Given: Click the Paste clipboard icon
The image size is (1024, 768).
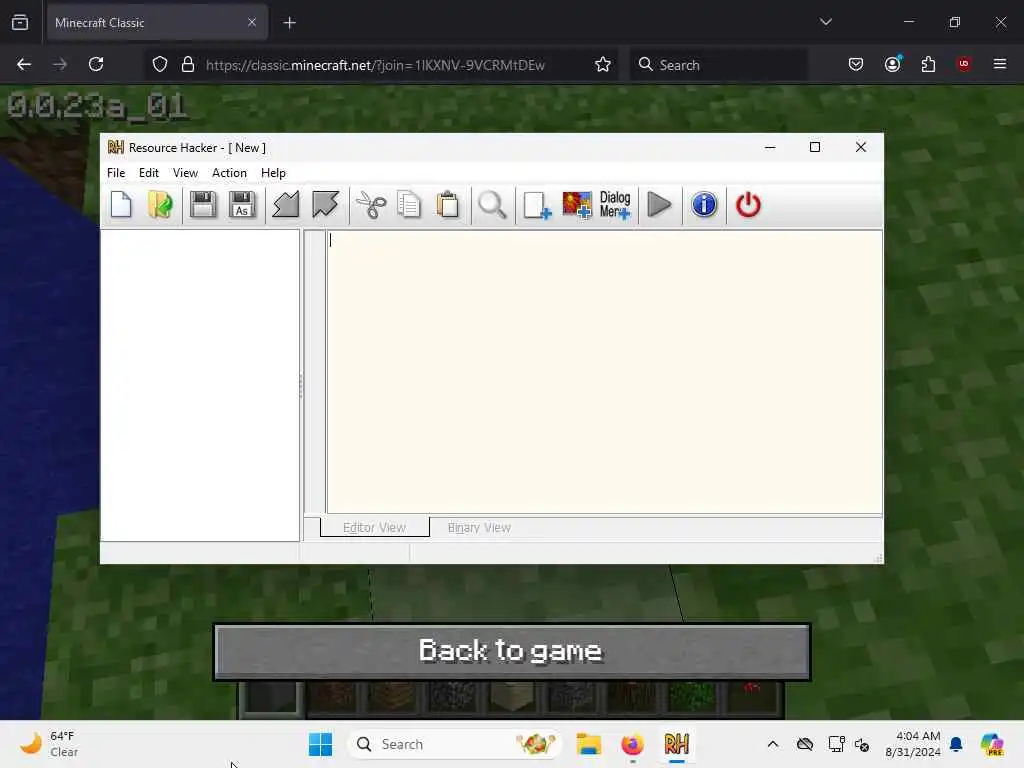Looking at the screenshot, I should click(448, 205).
